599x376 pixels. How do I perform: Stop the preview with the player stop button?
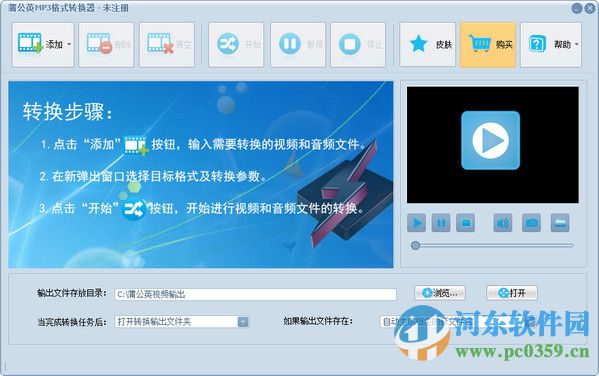465,223
